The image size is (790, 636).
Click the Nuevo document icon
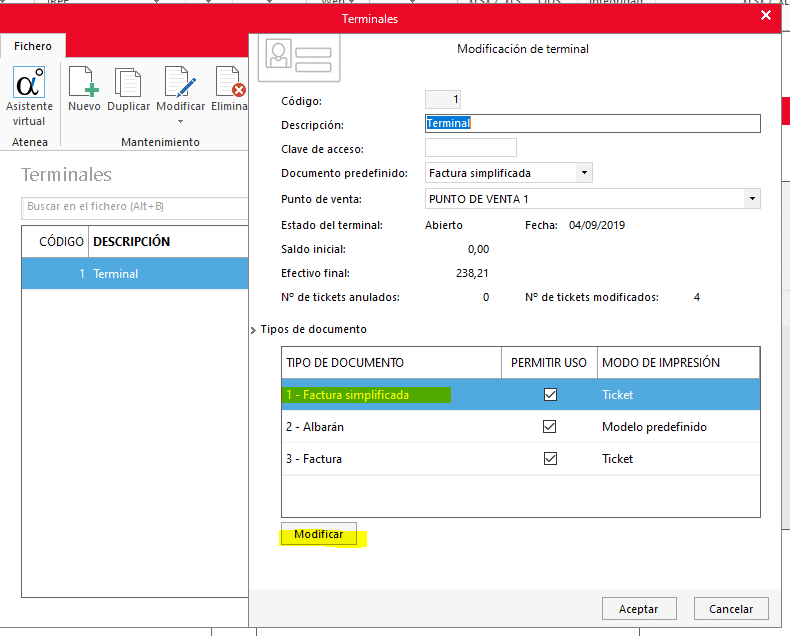pos(83,83)
